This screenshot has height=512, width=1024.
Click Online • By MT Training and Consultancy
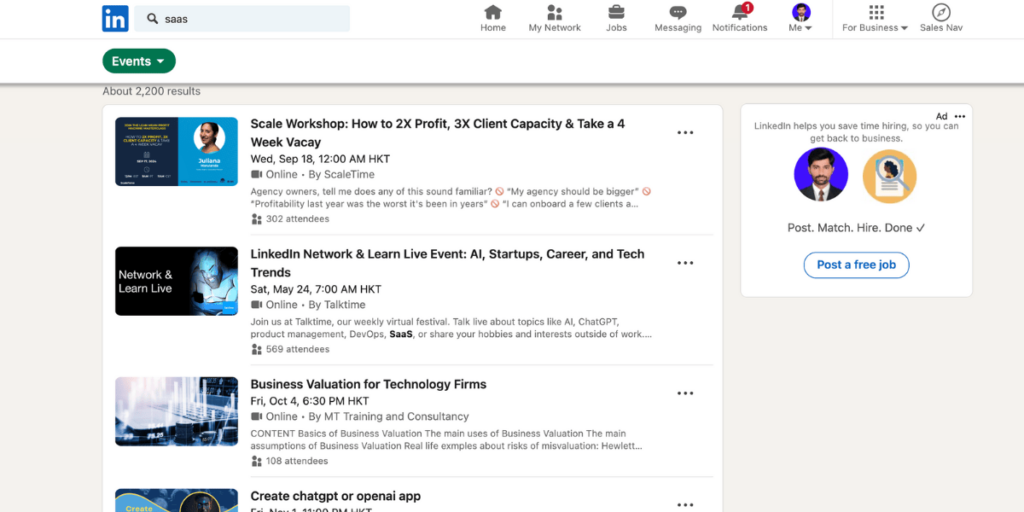click(x=360, y=417)
